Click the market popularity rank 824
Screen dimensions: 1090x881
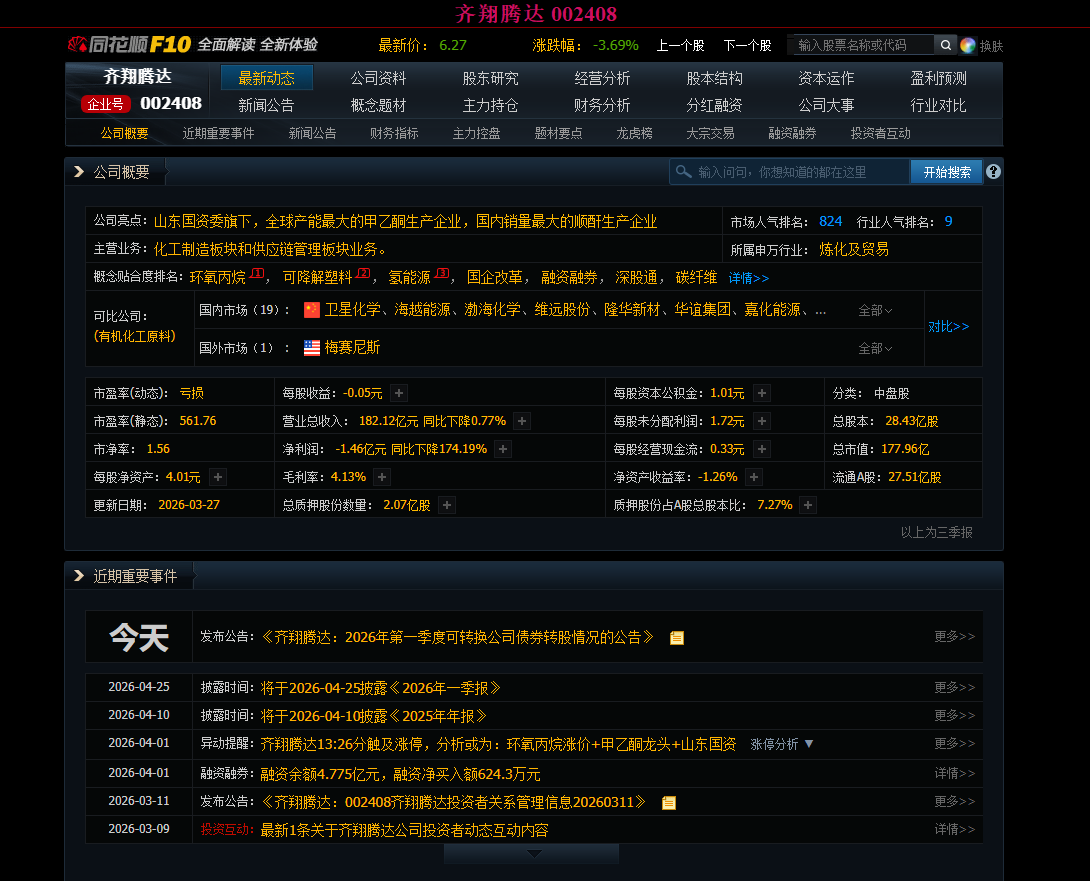(830, 221)
